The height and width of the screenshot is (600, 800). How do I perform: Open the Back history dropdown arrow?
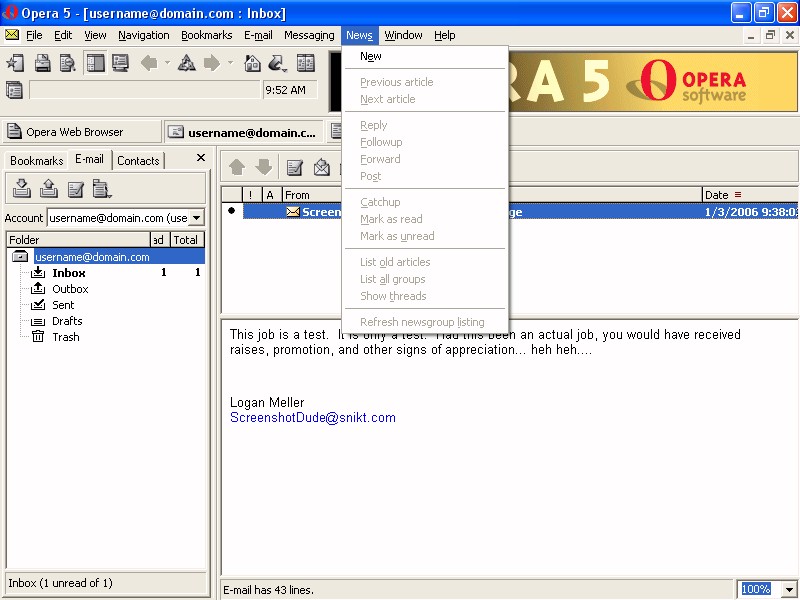167,64
